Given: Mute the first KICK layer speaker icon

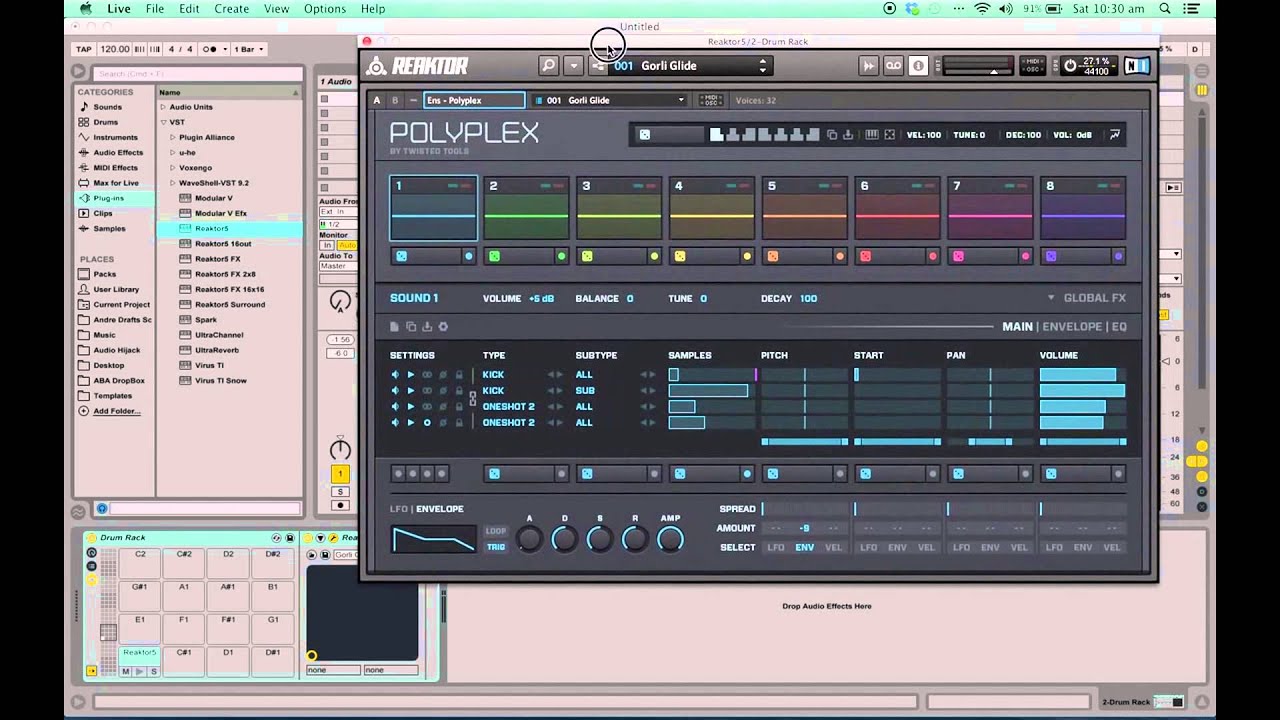Looking at the screenshot, I should click(395, 375).
